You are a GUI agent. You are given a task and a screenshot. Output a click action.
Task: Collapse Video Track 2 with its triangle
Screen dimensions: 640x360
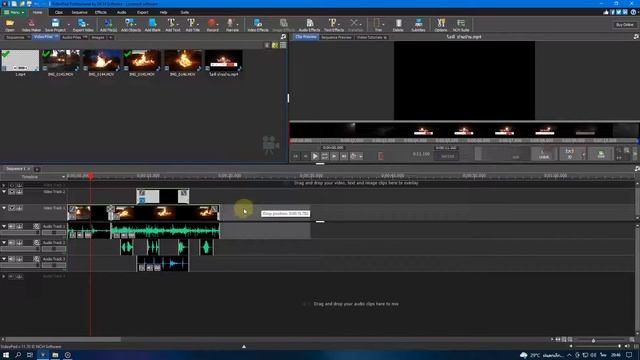coord(4,191)
